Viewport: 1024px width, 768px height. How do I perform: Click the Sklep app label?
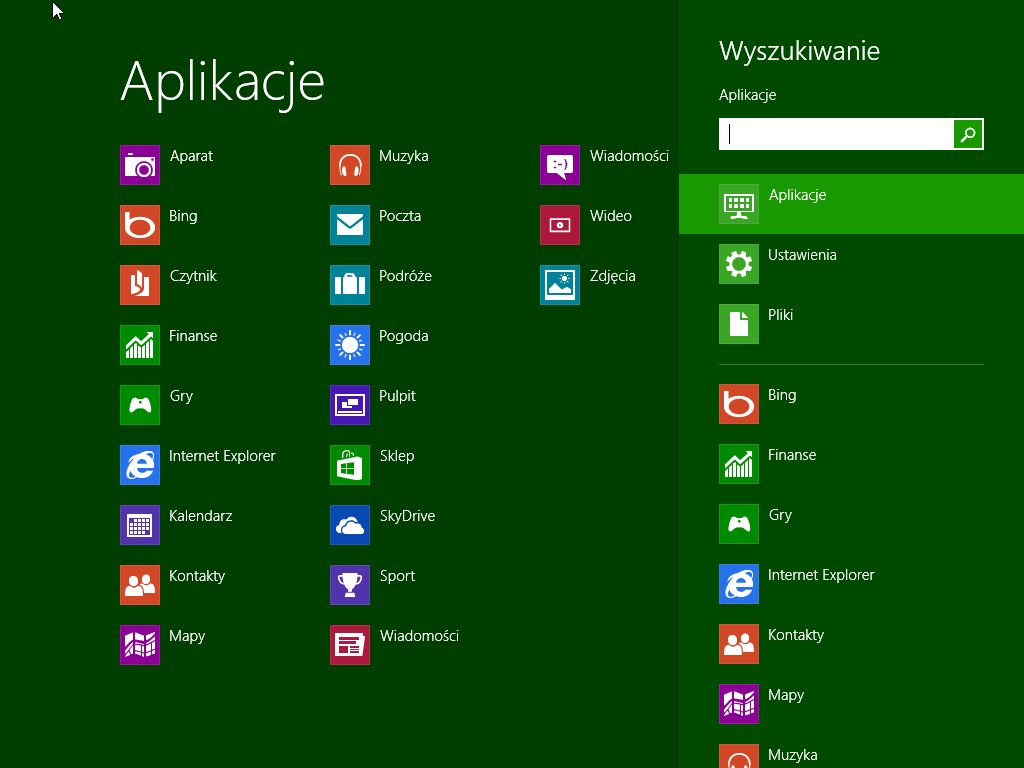tap(397, 456)
